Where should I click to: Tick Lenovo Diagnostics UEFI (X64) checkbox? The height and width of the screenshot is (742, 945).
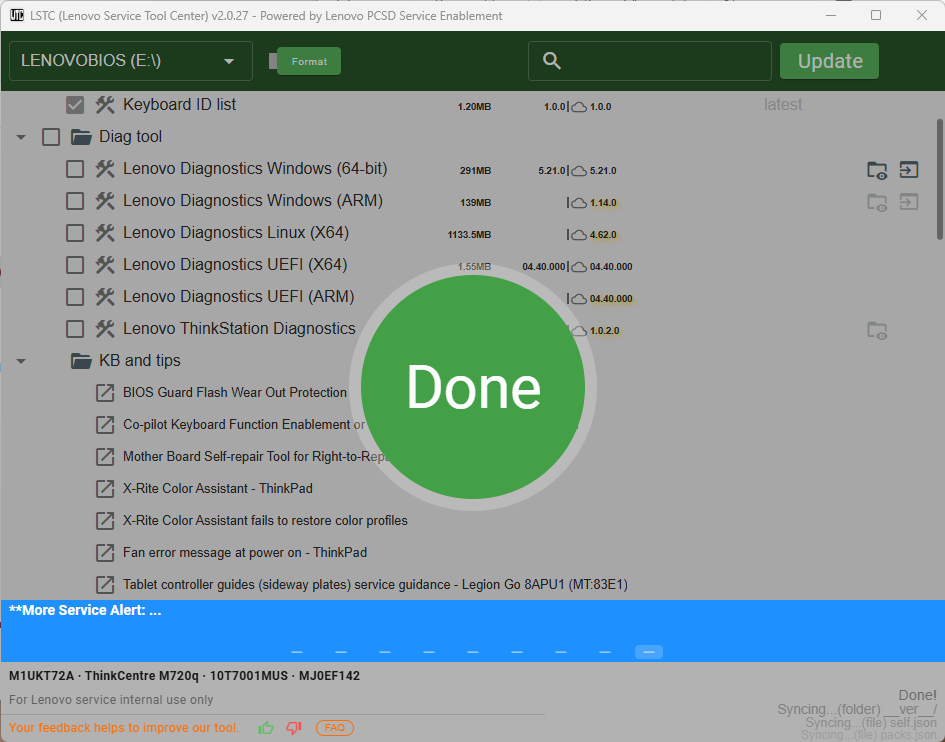75,265
